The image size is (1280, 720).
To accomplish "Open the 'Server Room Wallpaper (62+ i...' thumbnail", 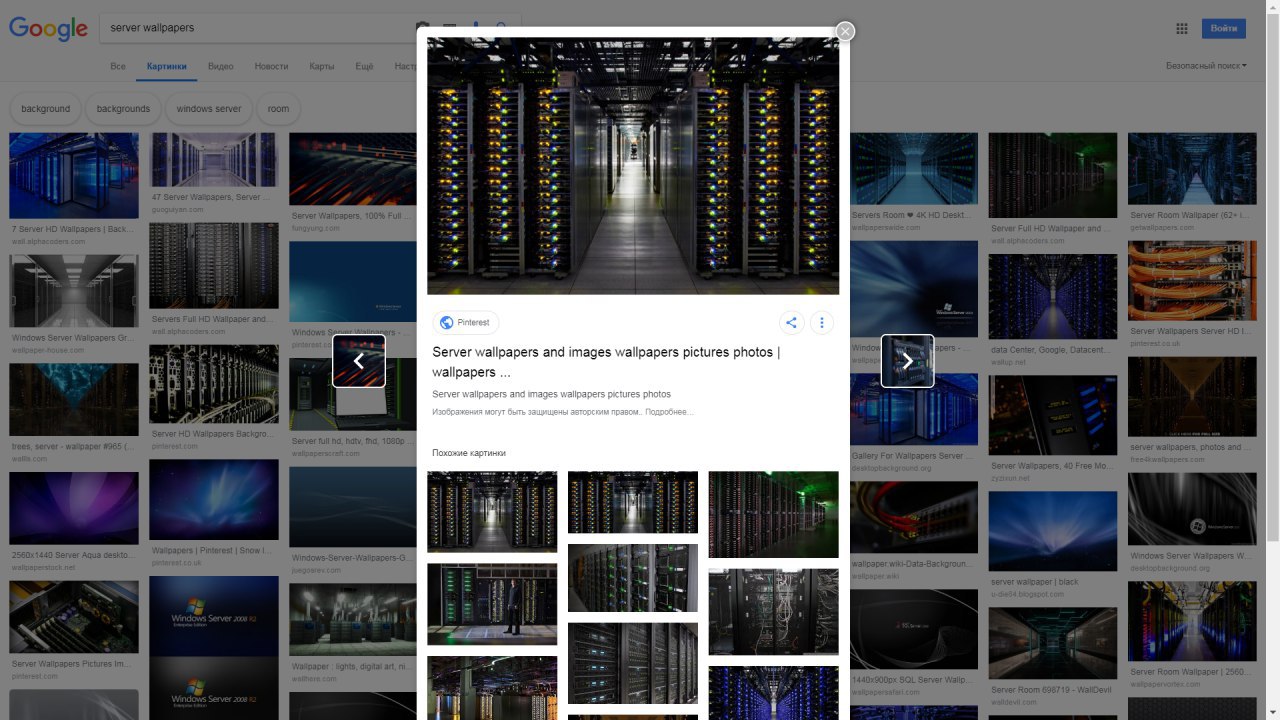I will [x=1192, y=169].
